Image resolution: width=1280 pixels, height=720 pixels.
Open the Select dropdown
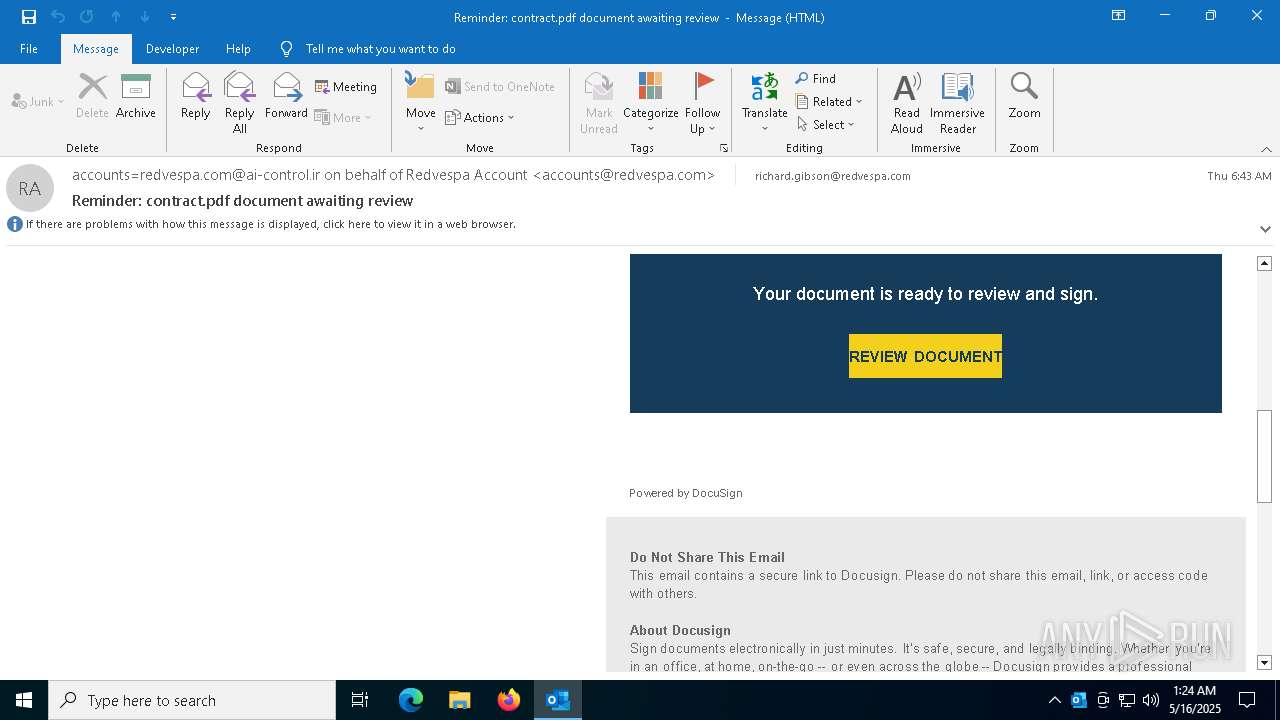(x=826, y=124)
